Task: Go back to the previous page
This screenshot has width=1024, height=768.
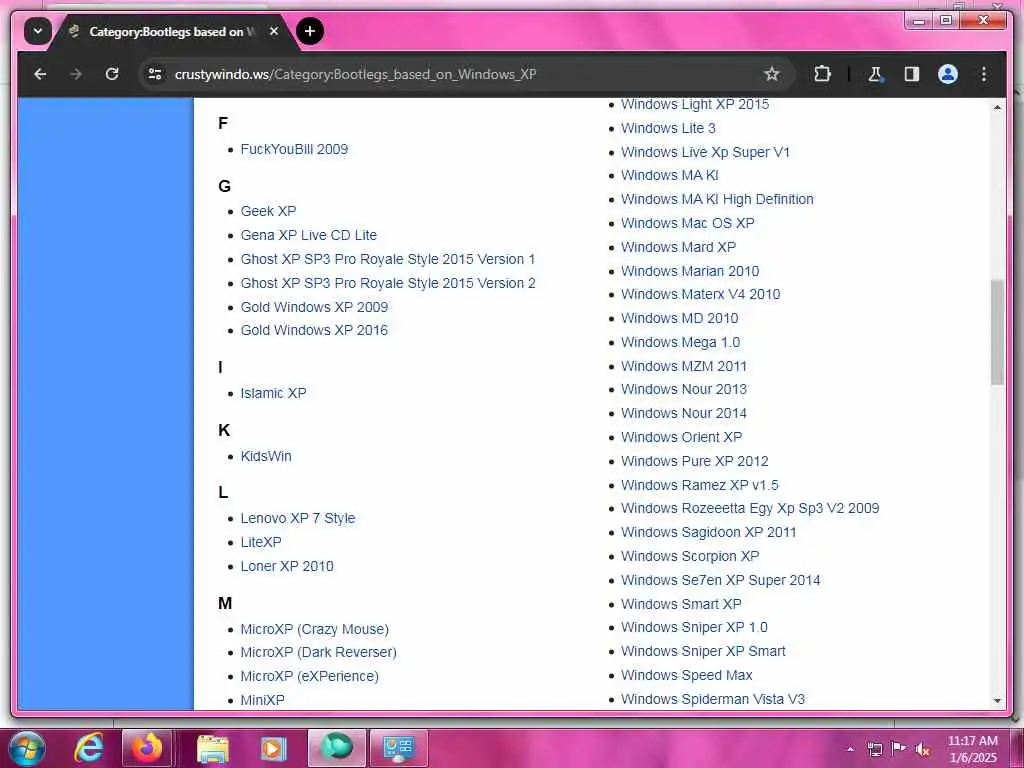Action: [x=40, y=74]
